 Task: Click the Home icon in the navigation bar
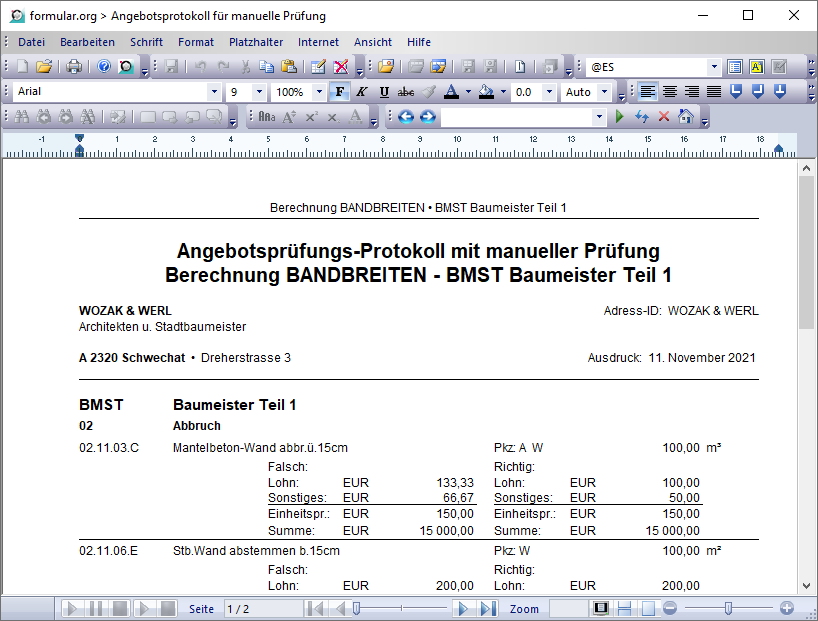pos(686,117)
